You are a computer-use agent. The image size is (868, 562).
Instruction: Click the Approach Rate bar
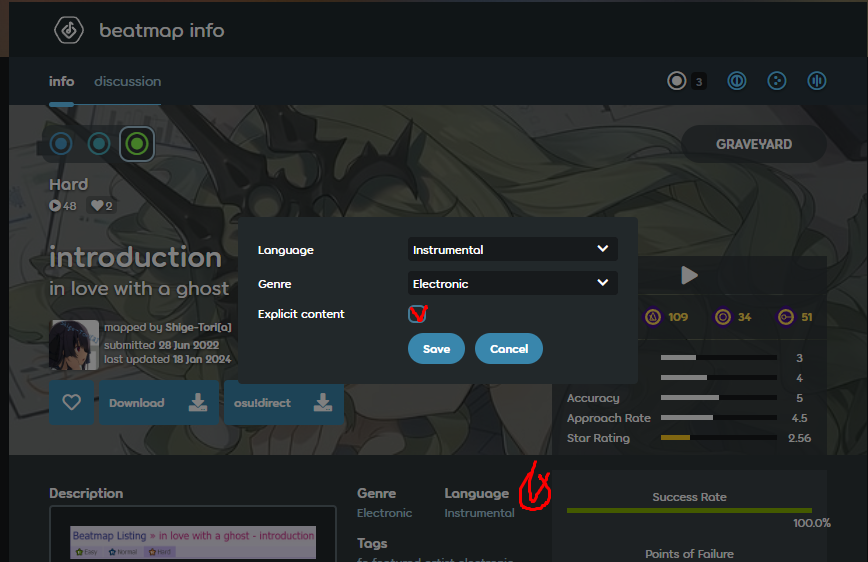click(719, 417)
